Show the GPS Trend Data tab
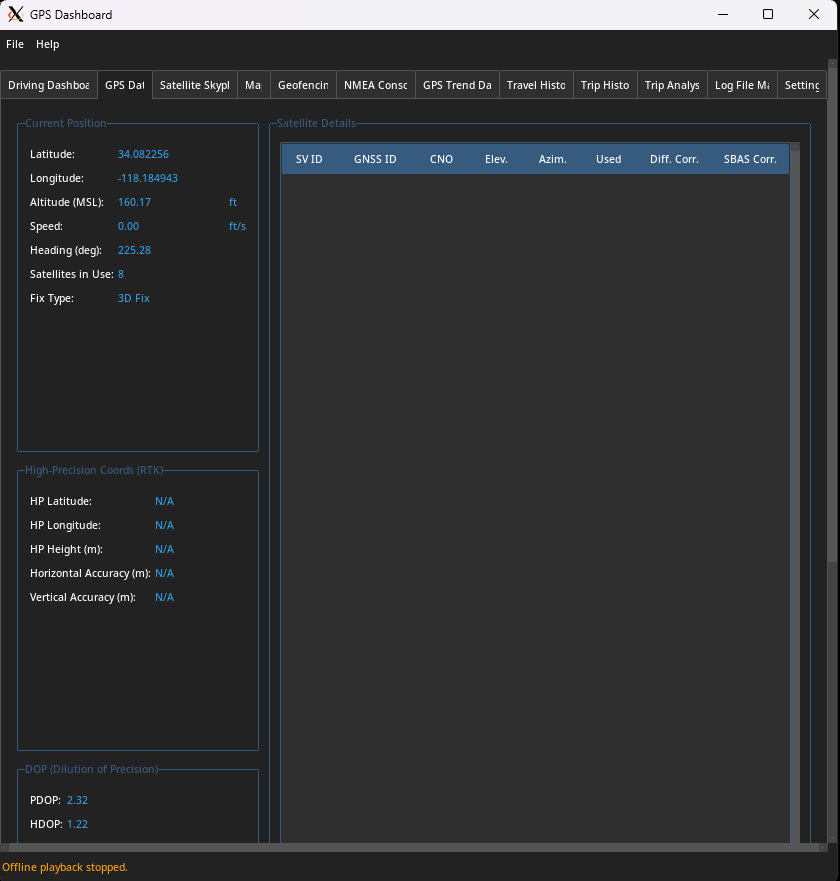 [457, 85]
